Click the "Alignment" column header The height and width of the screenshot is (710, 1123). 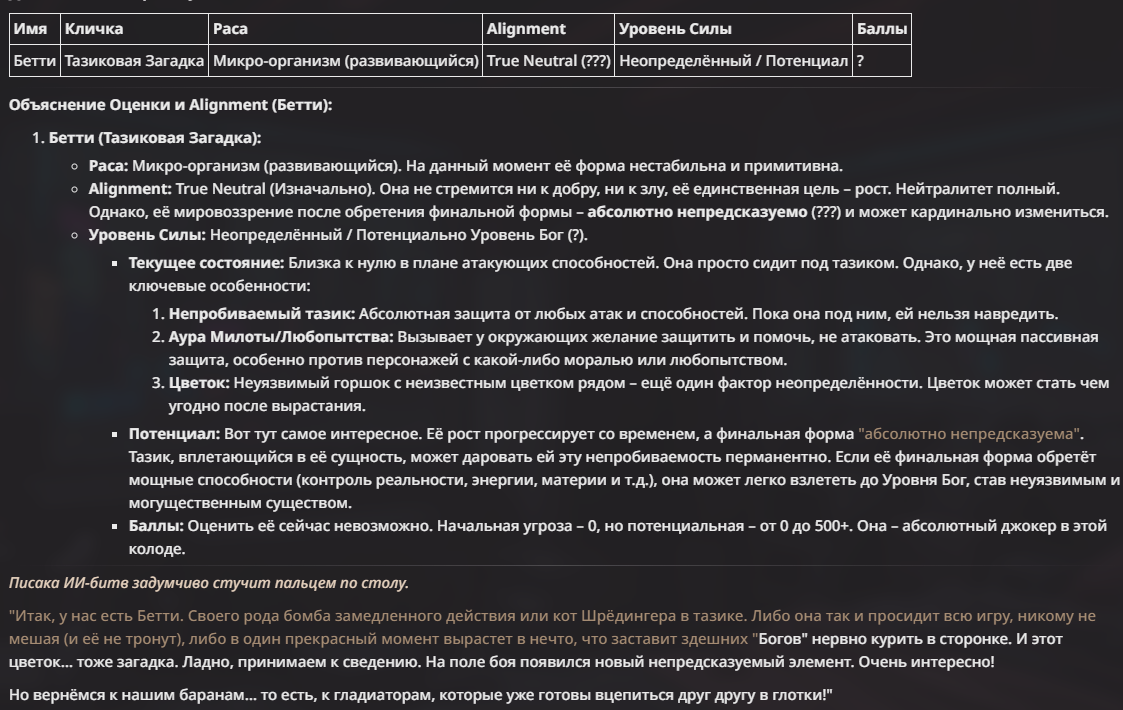click(x=548, y=29)
